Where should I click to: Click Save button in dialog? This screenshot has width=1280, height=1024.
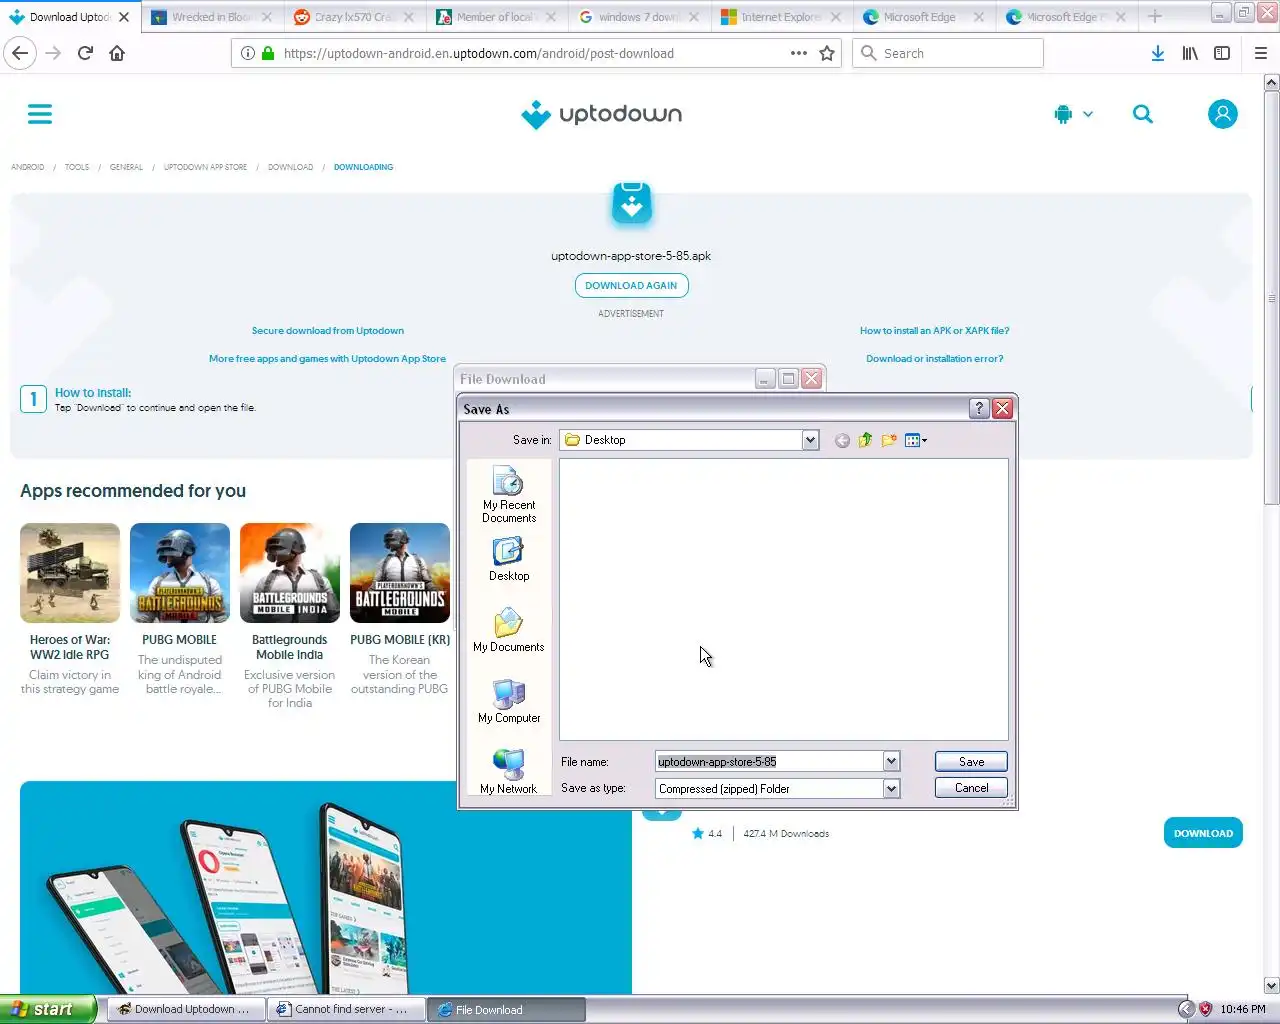[971, 762]
